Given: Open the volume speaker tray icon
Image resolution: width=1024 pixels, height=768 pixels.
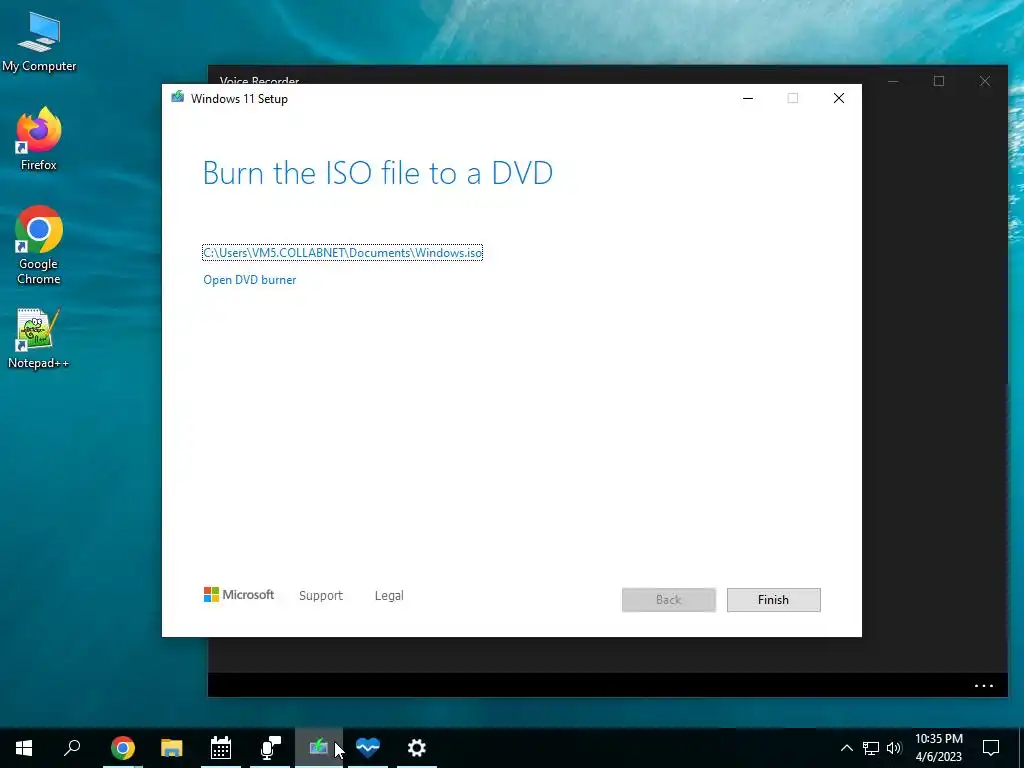Looking at the screenshot, I should point(894,748).
